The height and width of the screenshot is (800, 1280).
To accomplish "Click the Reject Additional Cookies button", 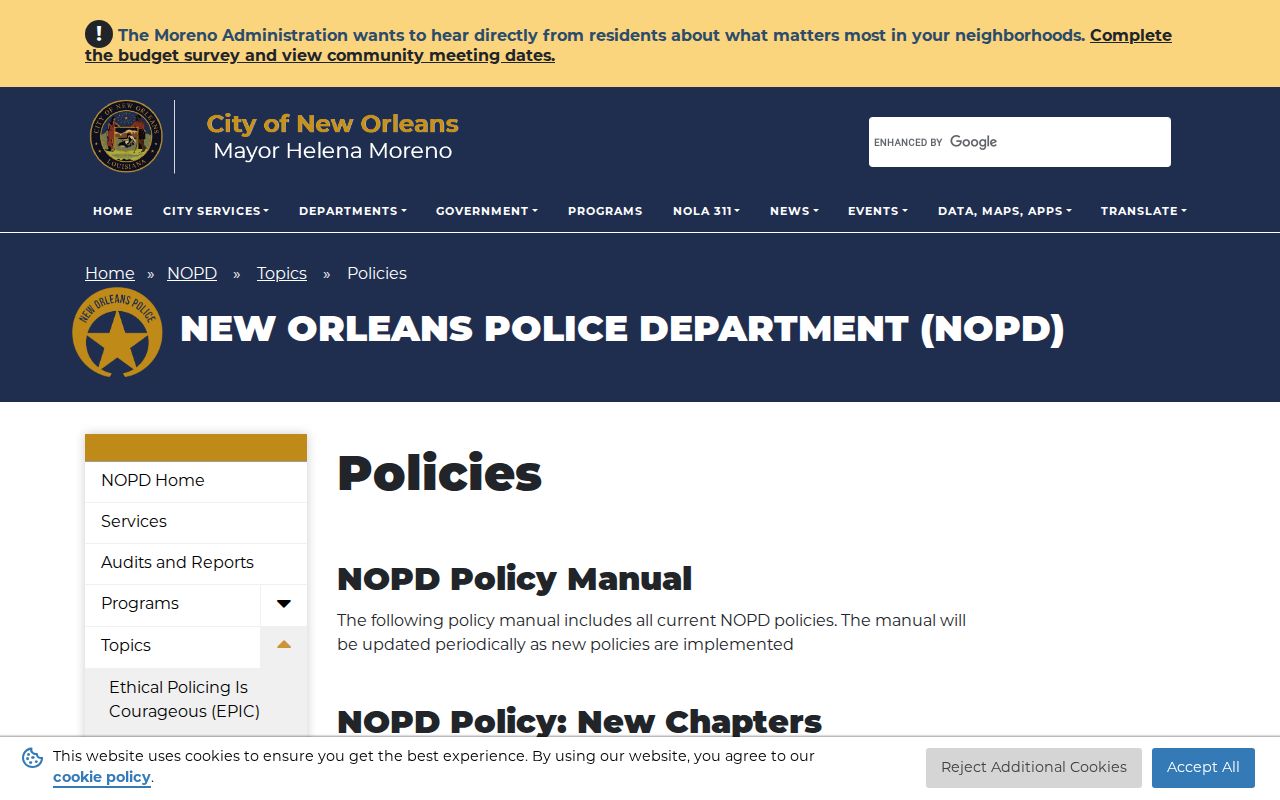I will 1034,768.
